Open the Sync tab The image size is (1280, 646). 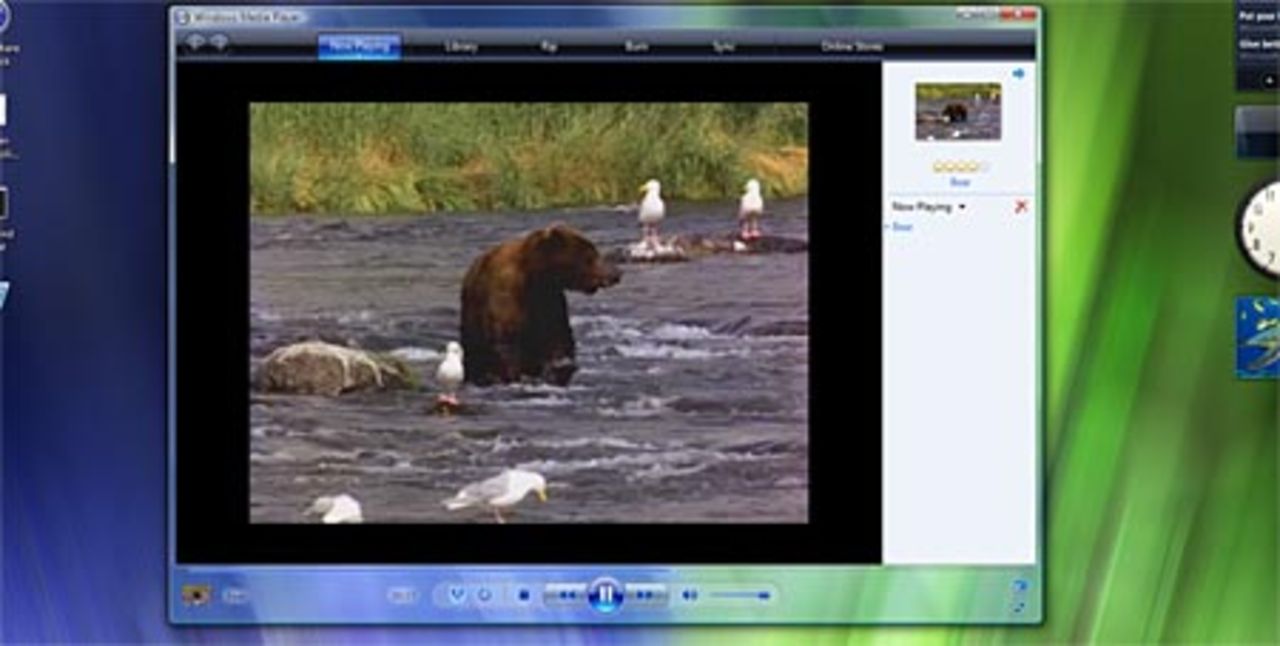coord(723,46)
